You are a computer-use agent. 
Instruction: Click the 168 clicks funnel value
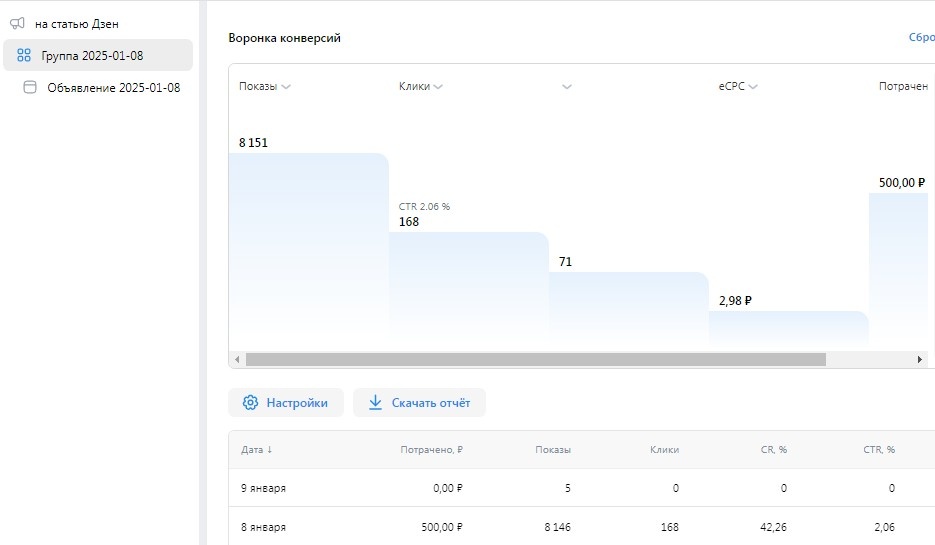pyautogui.click(x=409, y=222)
